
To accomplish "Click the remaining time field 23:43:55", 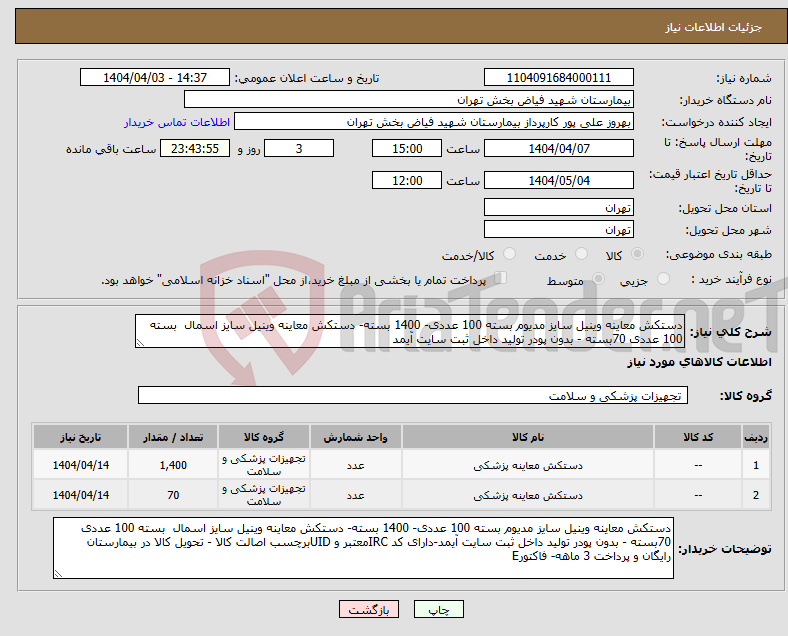I will pyautogui.click(x=194, y=149).
